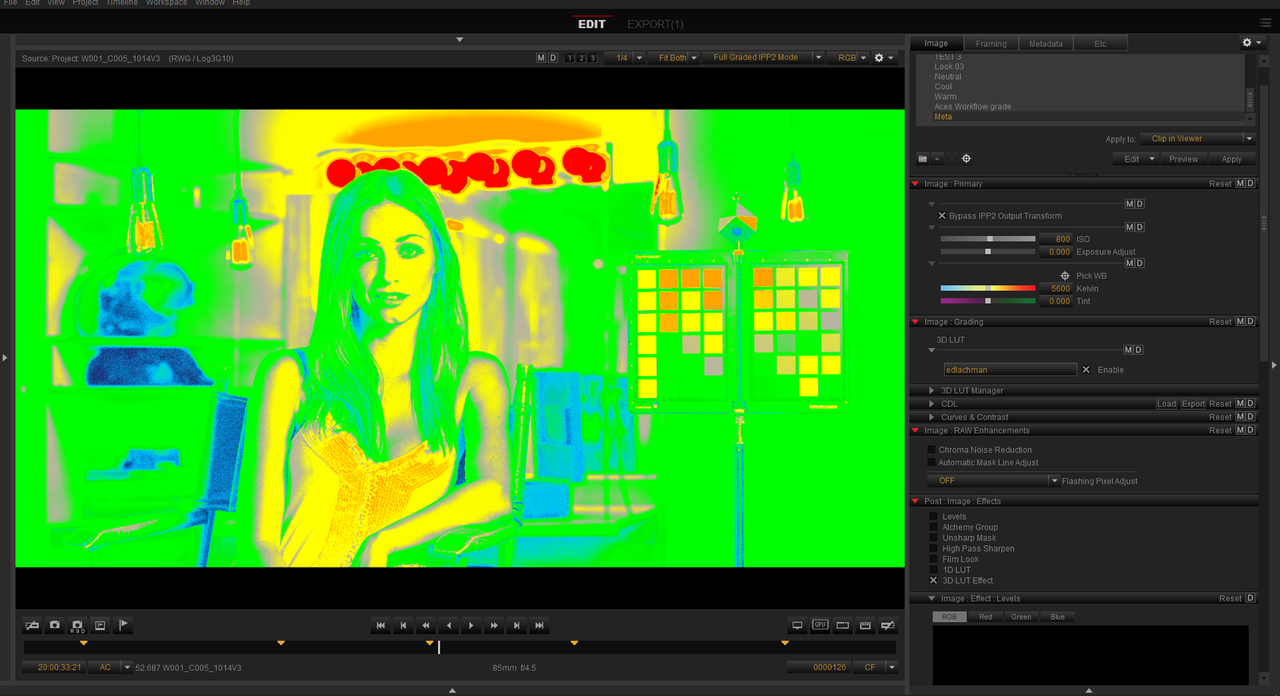1280x696 pixels.
Task: Click the Kelvin color temperature slider
Action: [x=987, y=288]
